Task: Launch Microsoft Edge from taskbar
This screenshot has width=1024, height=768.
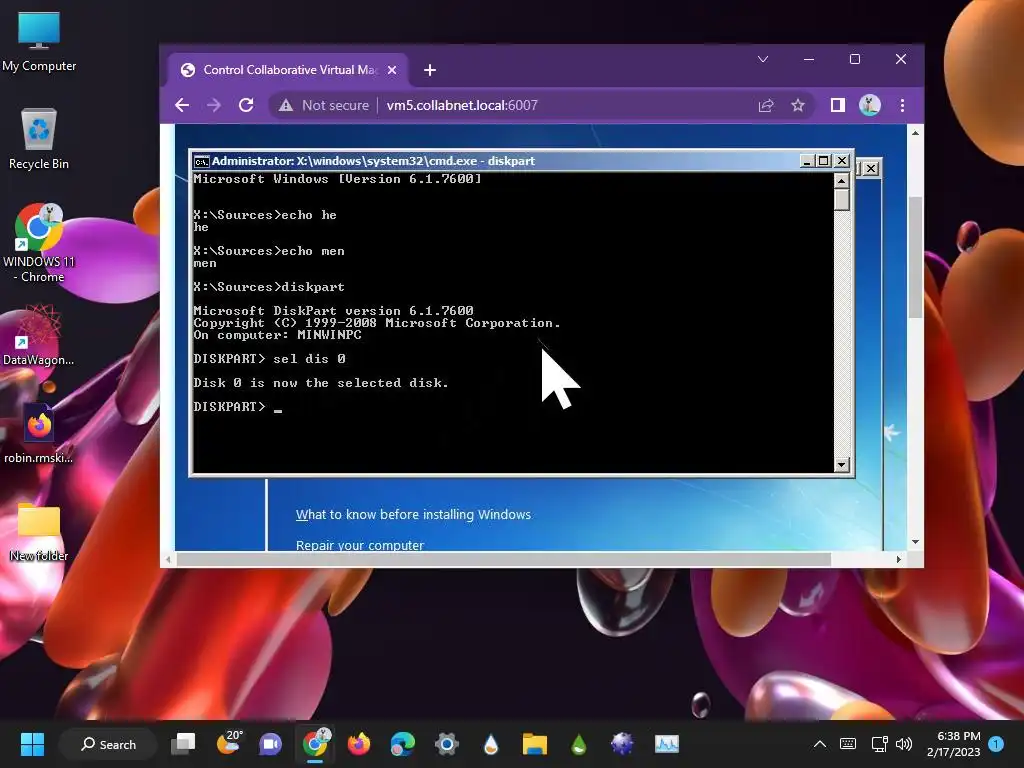Action: click(402, 744)
